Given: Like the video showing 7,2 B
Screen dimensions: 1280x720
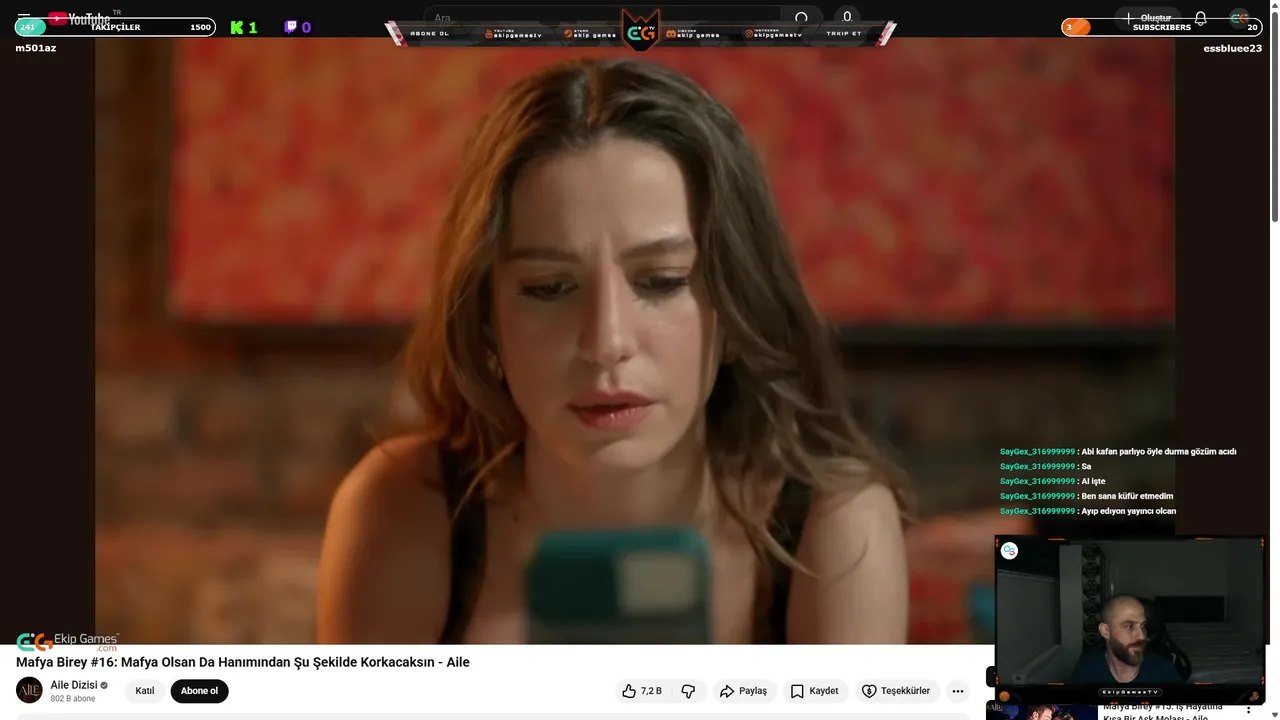Looking at the screenshot, I should [x=641, y=691].
